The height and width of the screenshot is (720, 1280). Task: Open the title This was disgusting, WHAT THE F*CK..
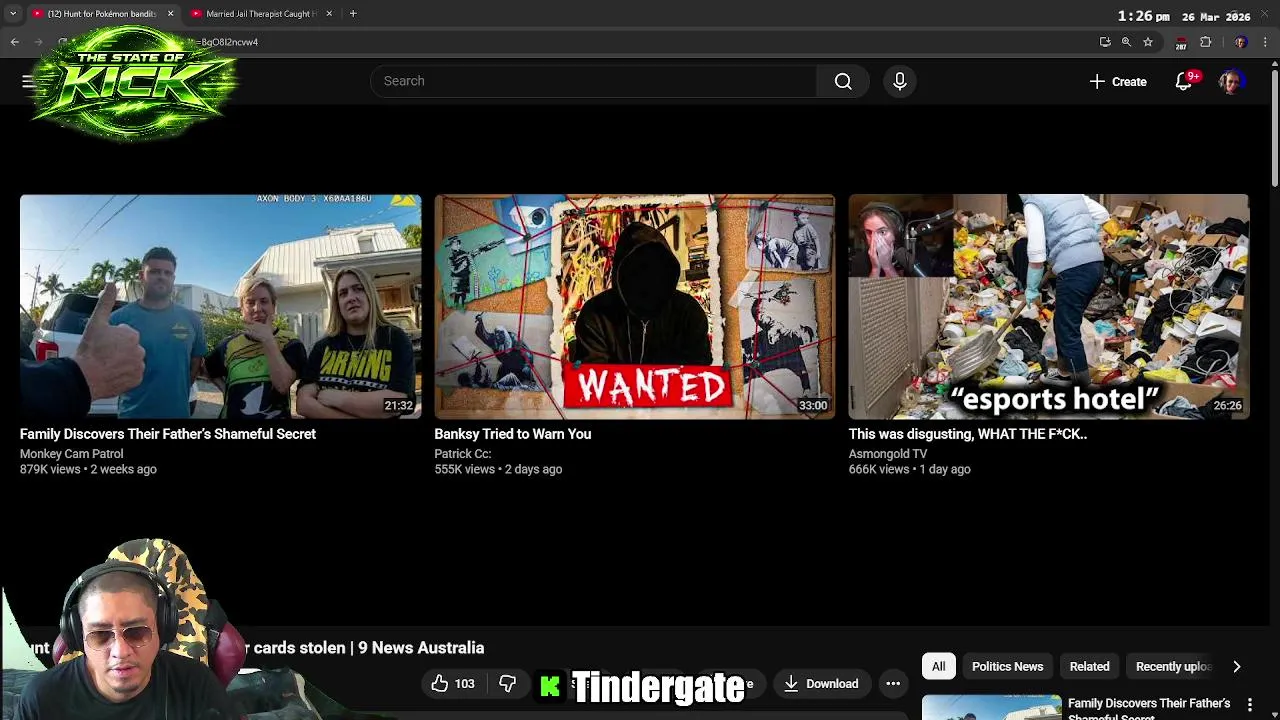pos(967,434)
